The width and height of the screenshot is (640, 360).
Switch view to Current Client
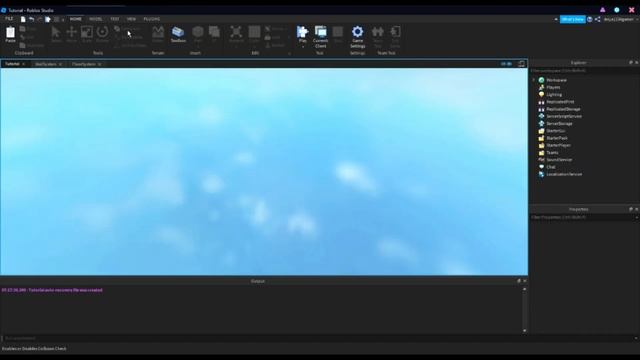tap(320, 36)
